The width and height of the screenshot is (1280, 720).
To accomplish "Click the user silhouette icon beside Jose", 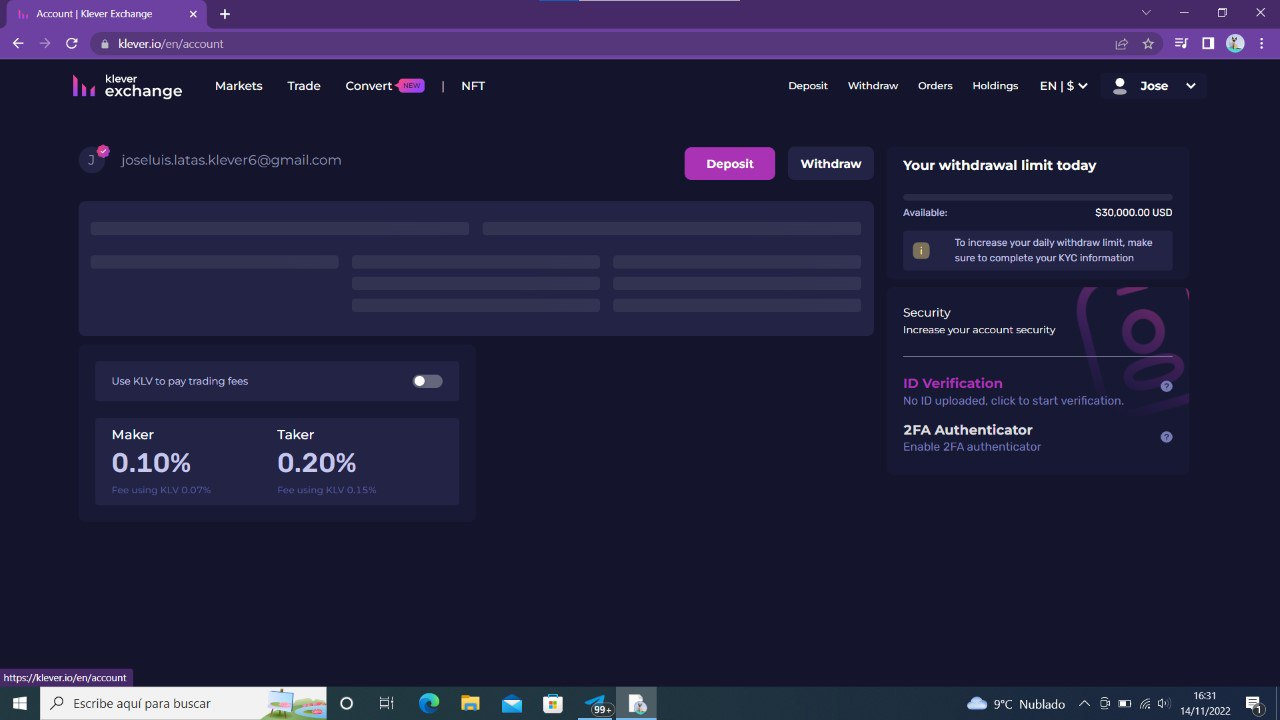I will point(1120,86).
